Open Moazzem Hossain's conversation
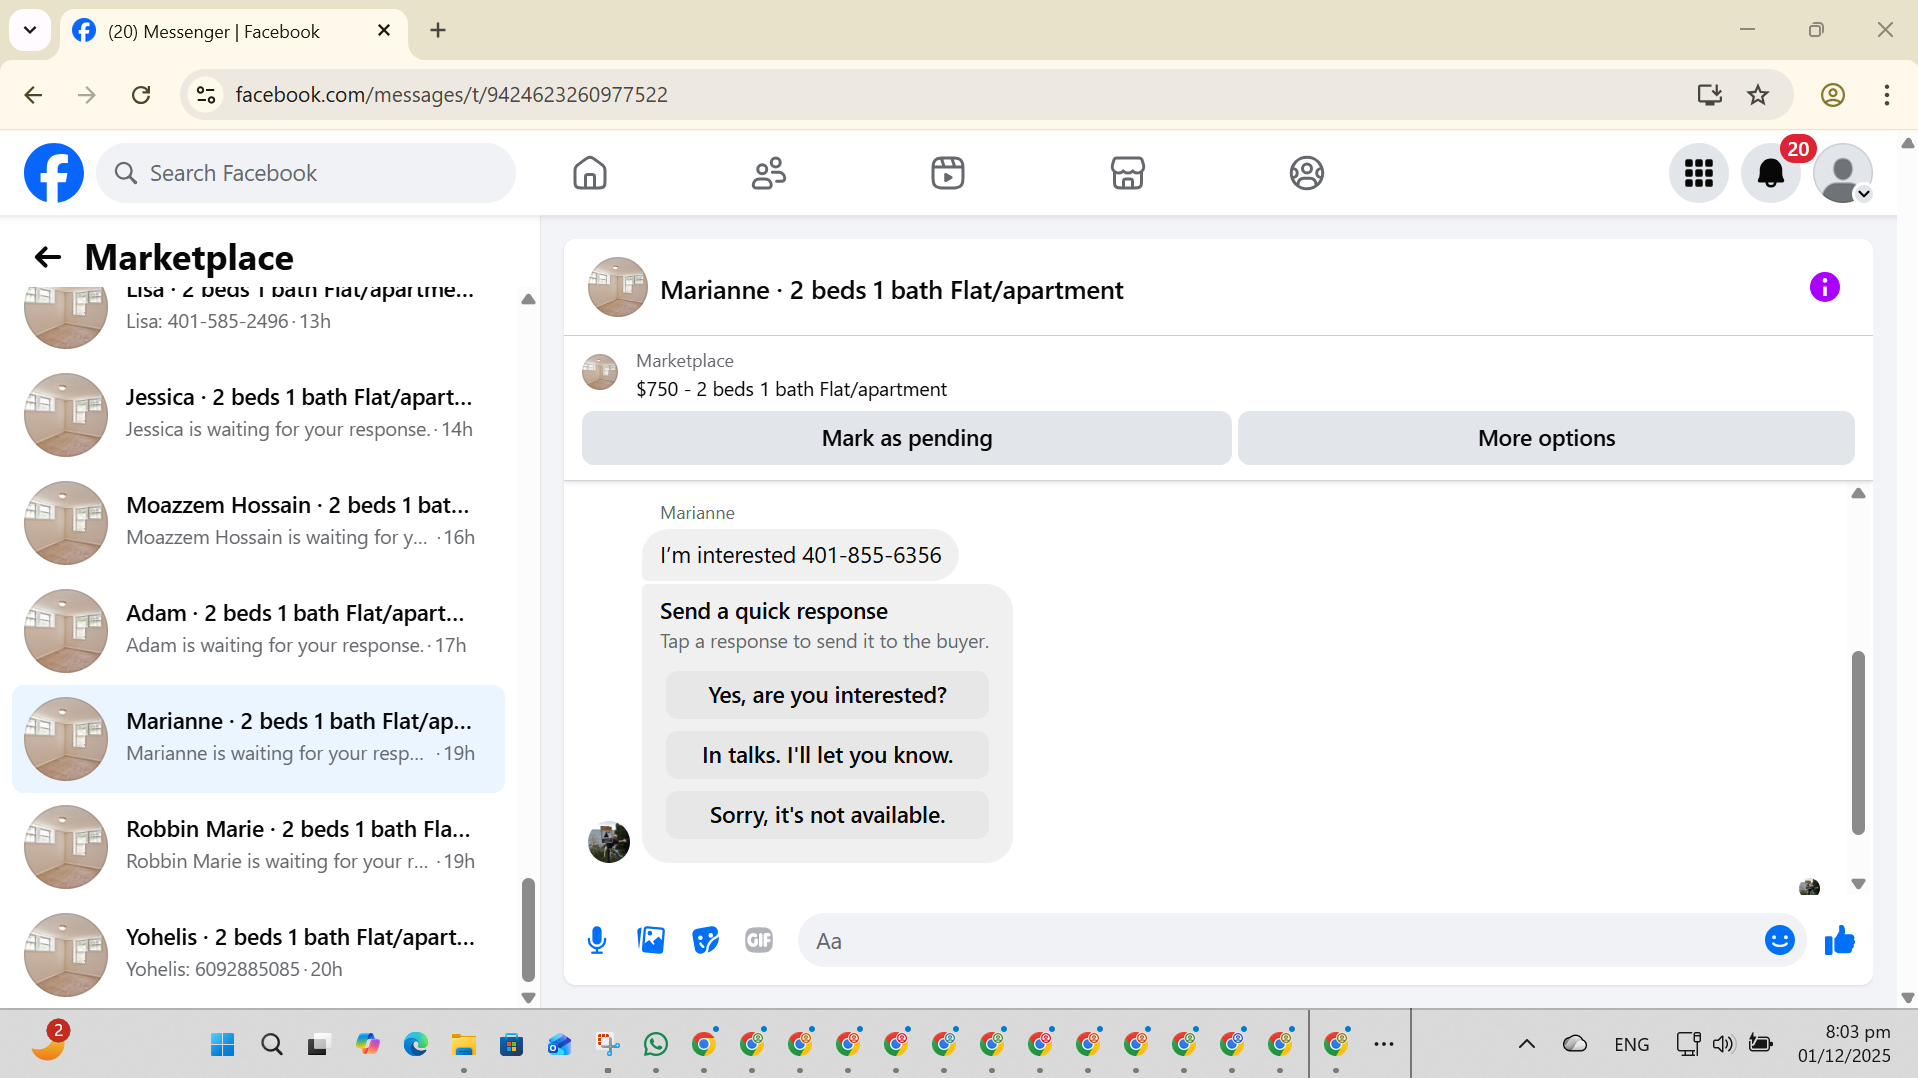 (x=258, y=522)
